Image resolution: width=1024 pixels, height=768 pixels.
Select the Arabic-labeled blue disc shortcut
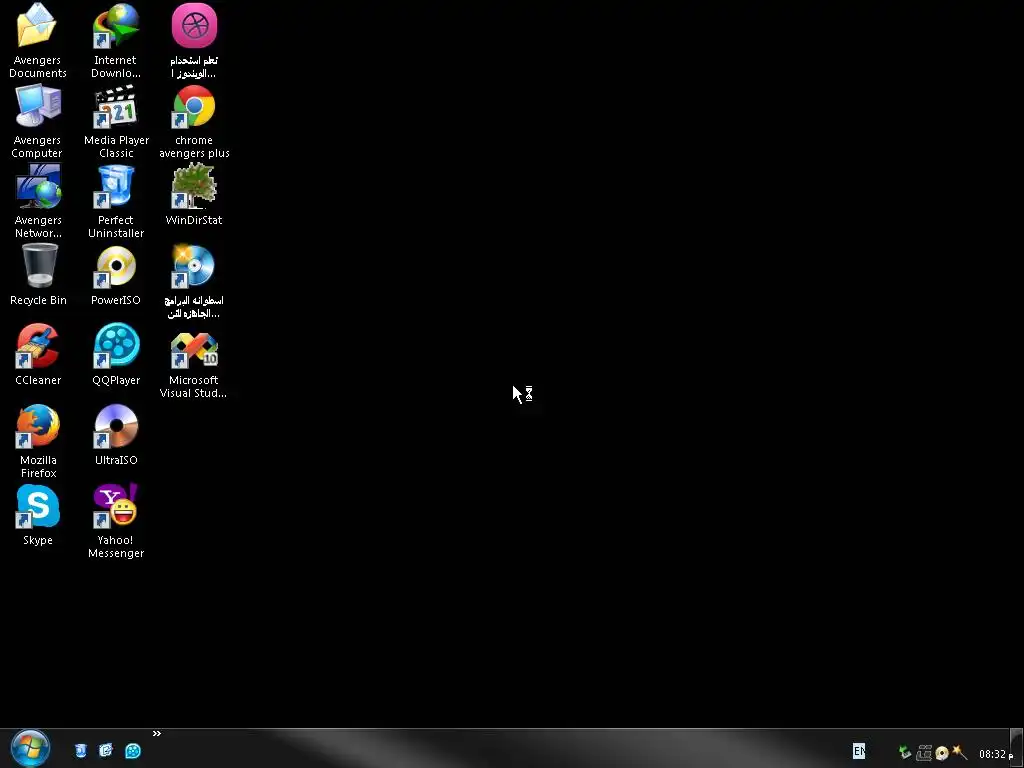[194, 266]
